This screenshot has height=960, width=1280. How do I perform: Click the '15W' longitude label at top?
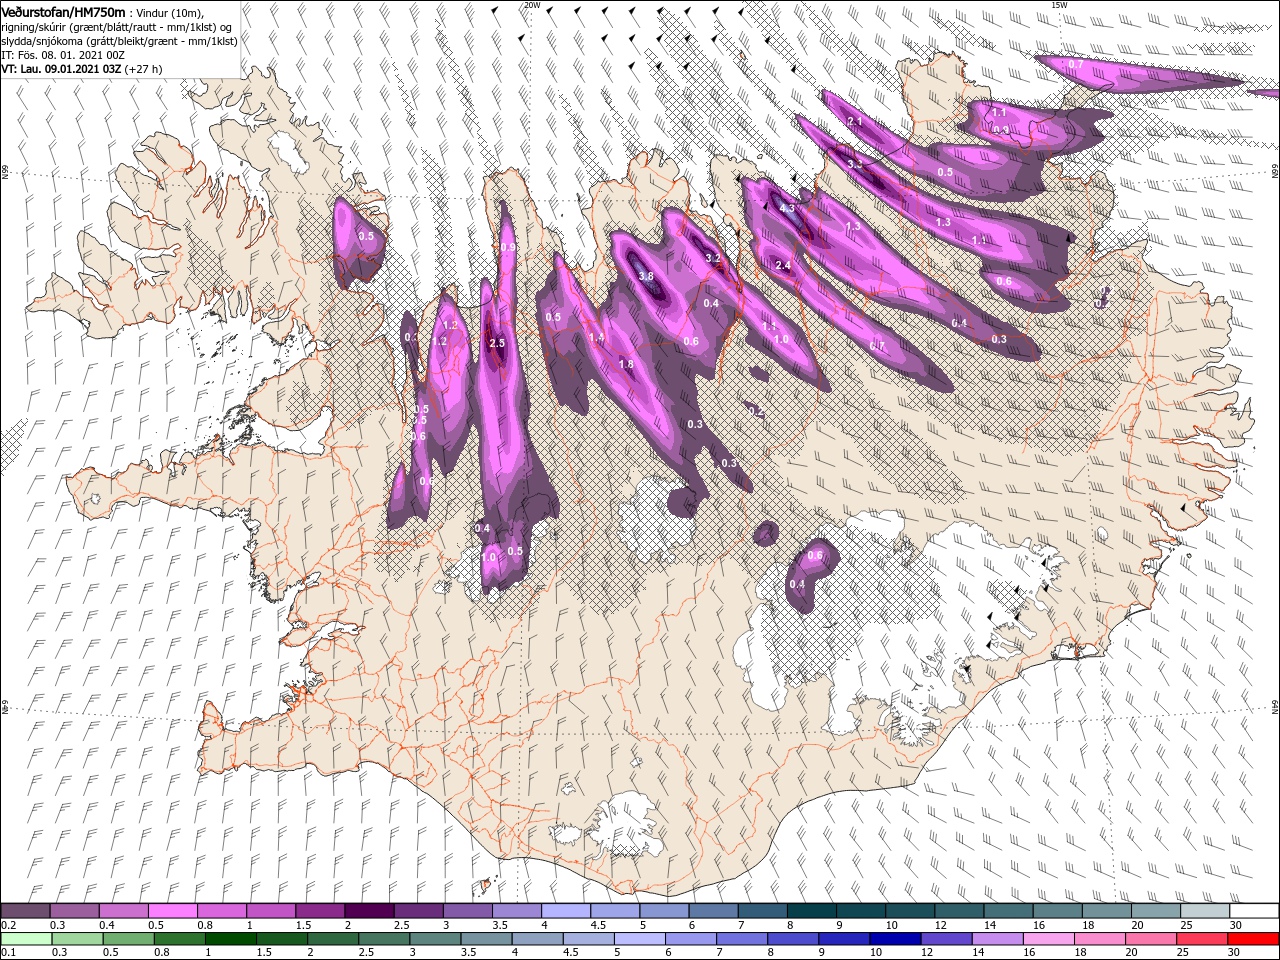(x=1058, y=5)
